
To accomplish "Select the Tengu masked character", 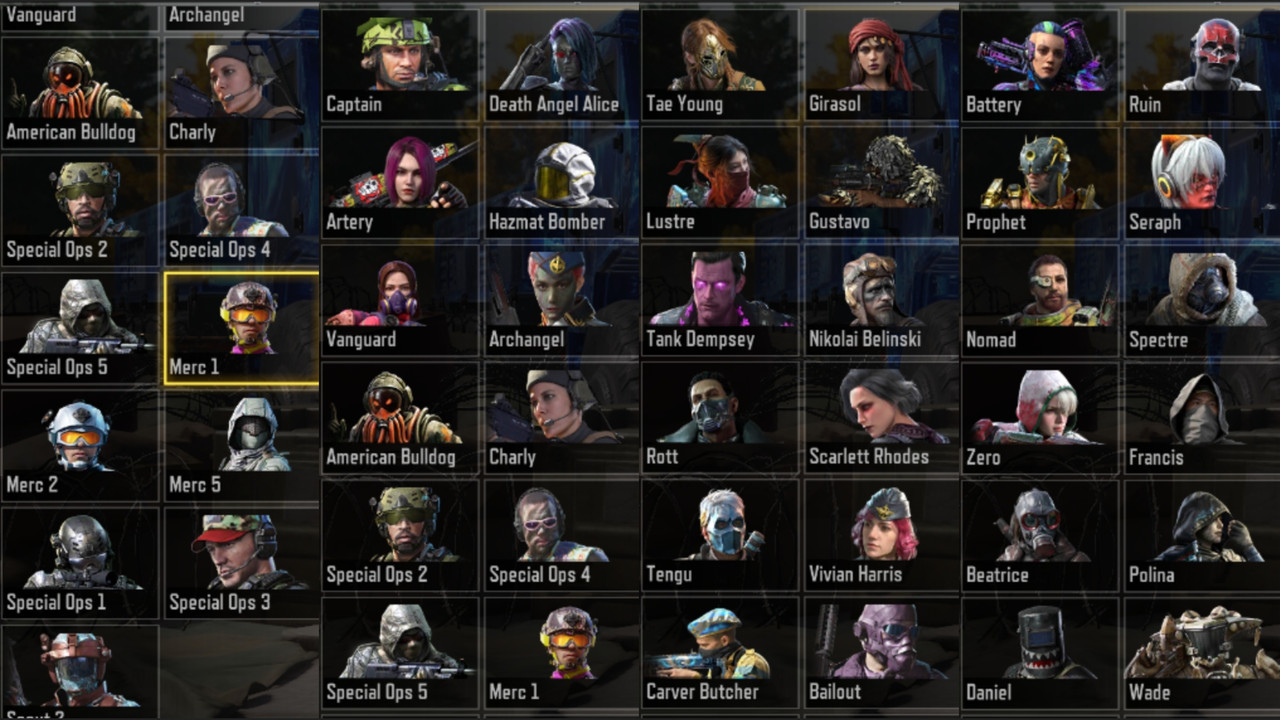I will coord(720,536).
